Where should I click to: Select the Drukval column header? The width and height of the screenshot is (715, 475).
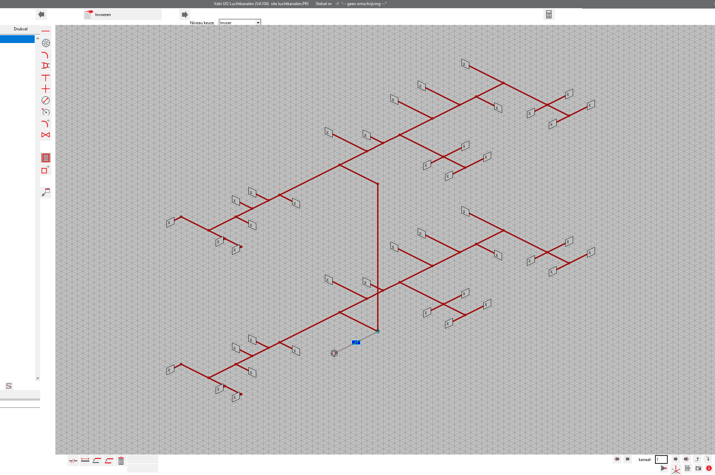[20, 29]
